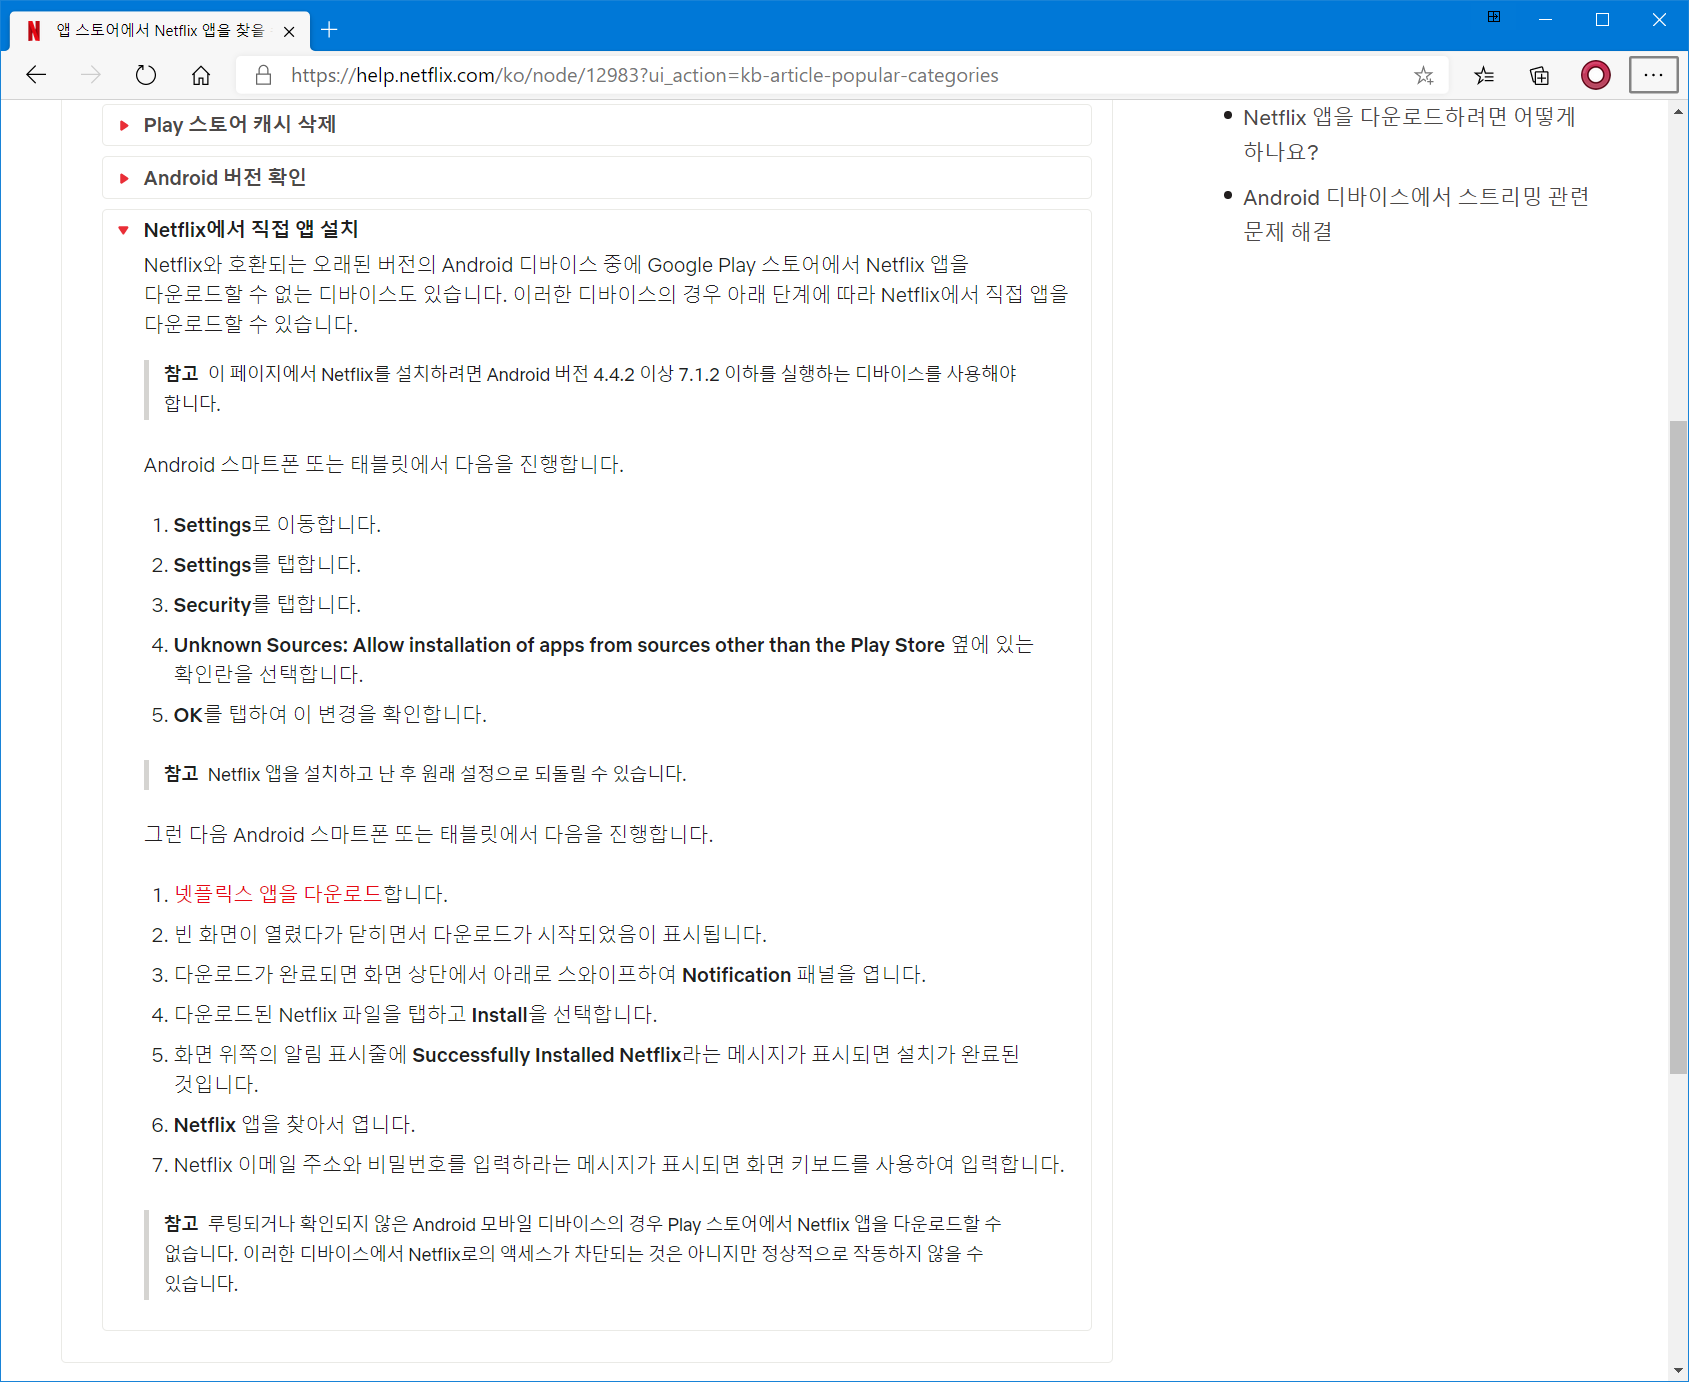
Task: Open the browser home page
Action: (x=201, y=75)
